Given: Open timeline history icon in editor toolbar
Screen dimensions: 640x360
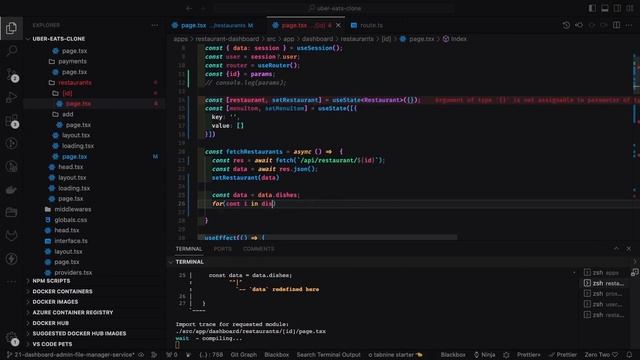Looking at the screenshot, I should [x=566, y=25].
